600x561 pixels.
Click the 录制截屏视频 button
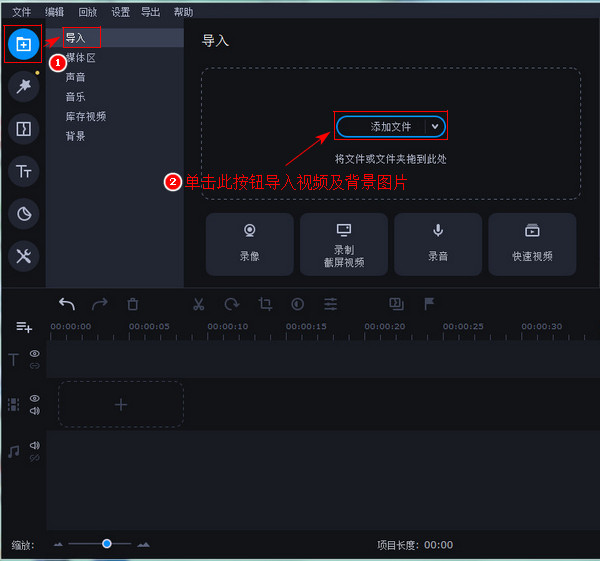click(344, 244)
